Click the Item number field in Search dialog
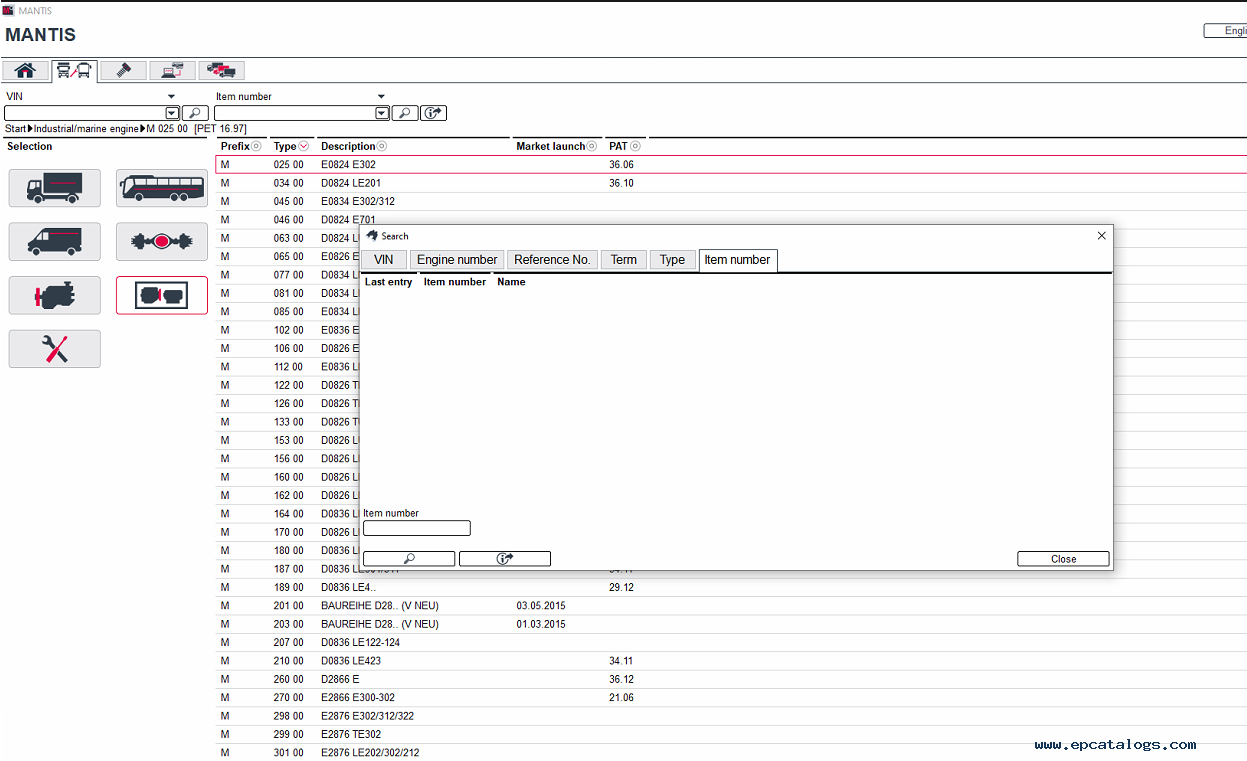 [416, 528]
